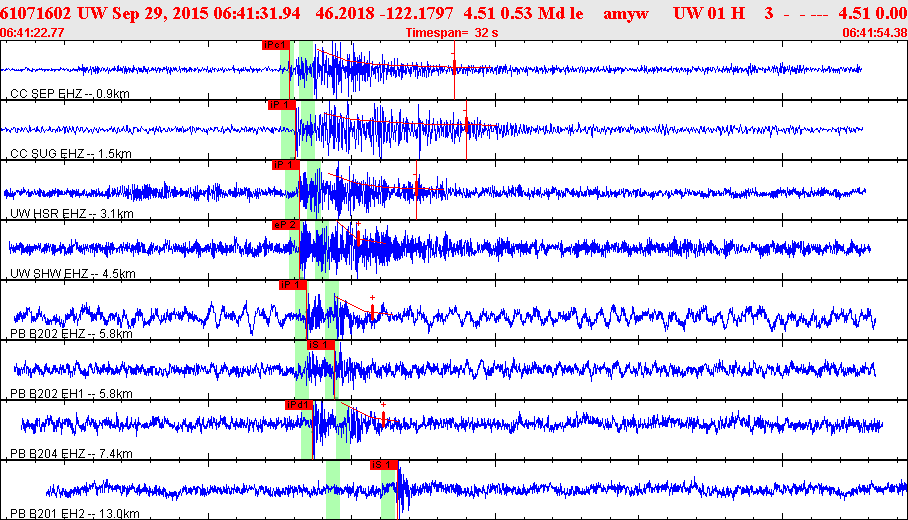The height and width of the screenshot is (520, 908).
Task: Click the iPd1 pick flag on B204 trace
Action: click(x=299, y=405)
